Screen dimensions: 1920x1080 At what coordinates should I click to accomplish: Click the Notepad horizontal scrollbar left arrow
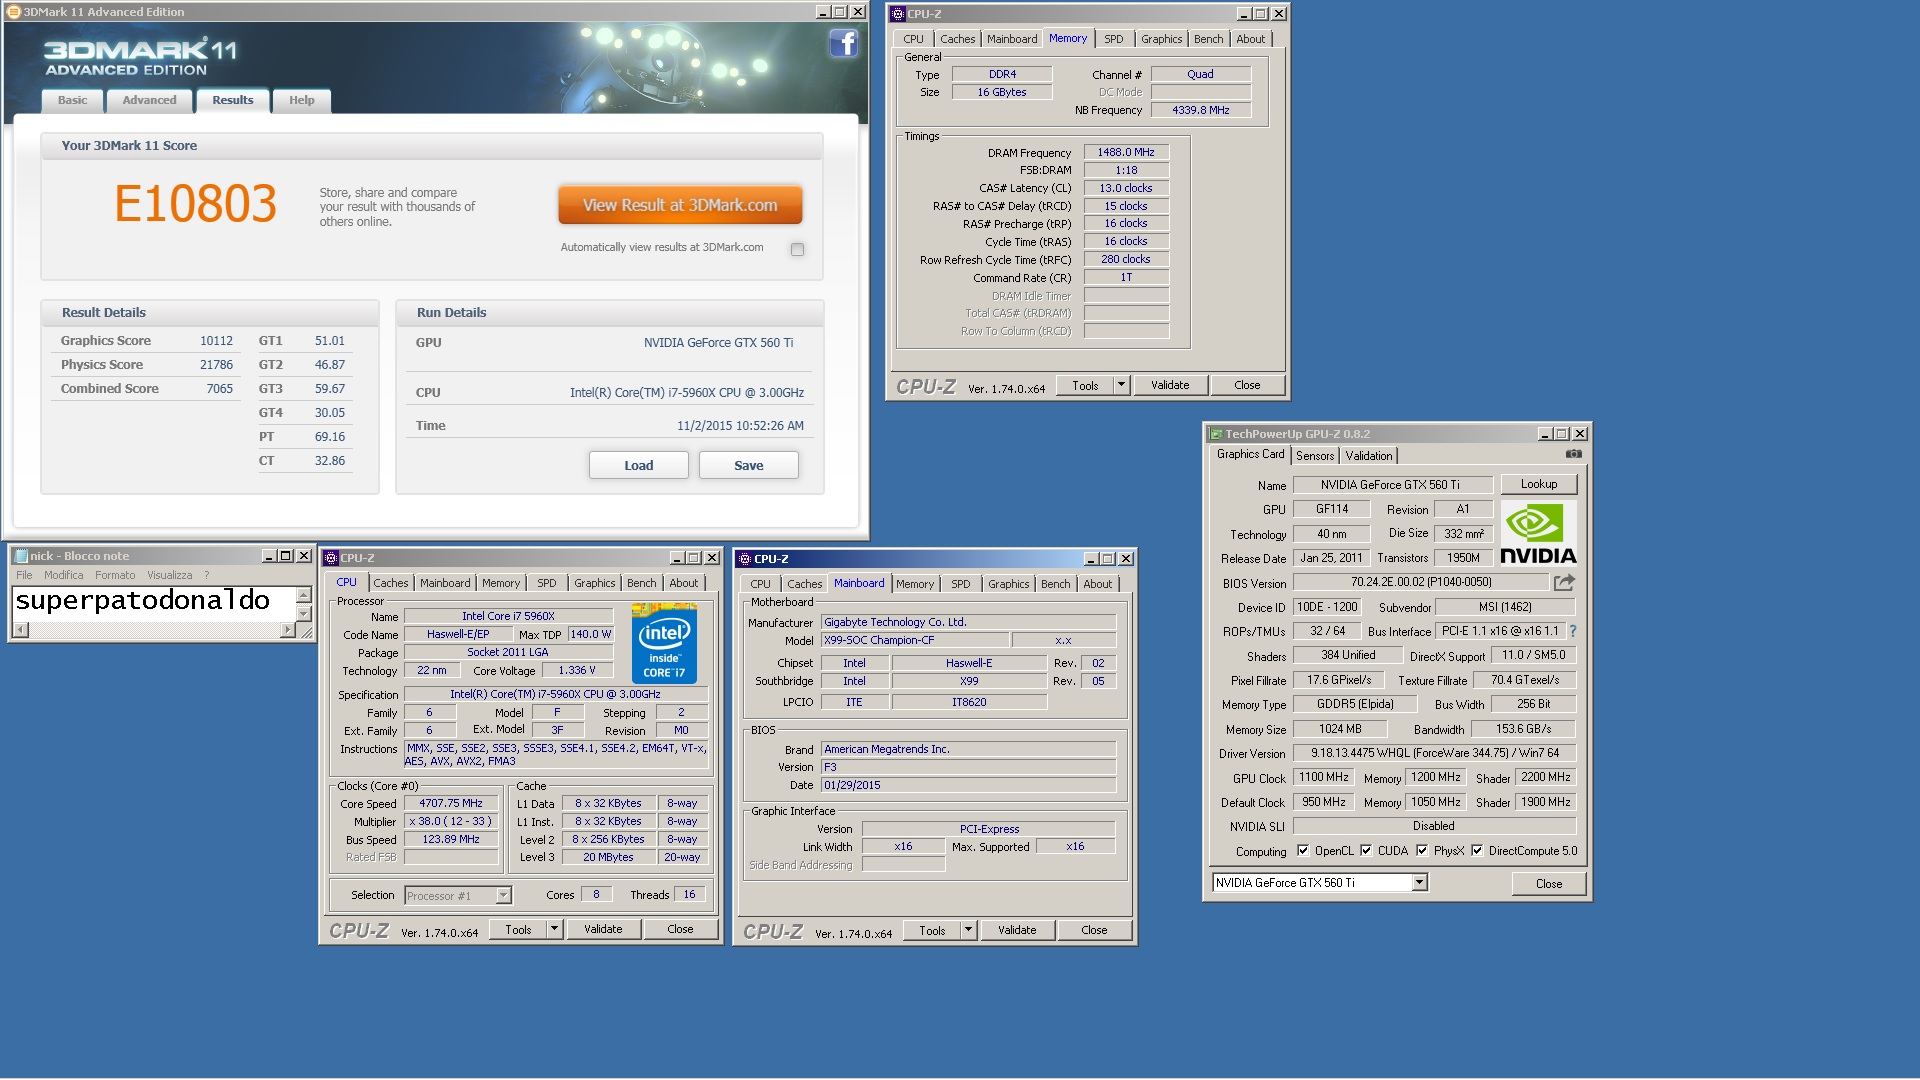click(x=20, y=630)
